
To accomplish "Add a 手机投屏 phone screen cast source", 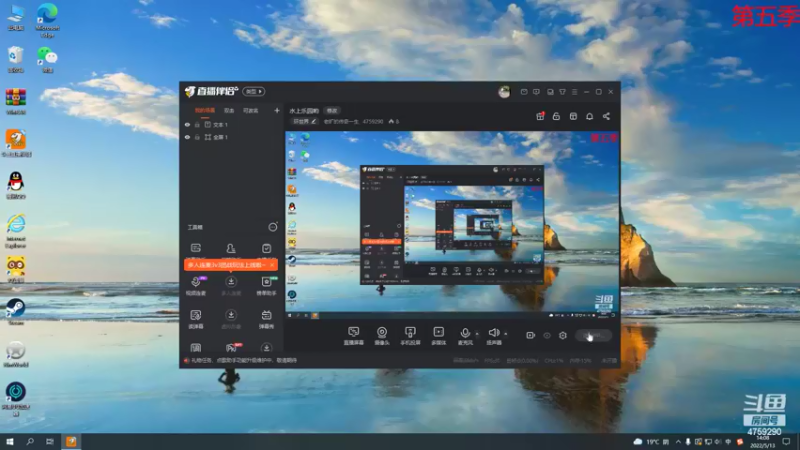I will click(x=410, y=336).
